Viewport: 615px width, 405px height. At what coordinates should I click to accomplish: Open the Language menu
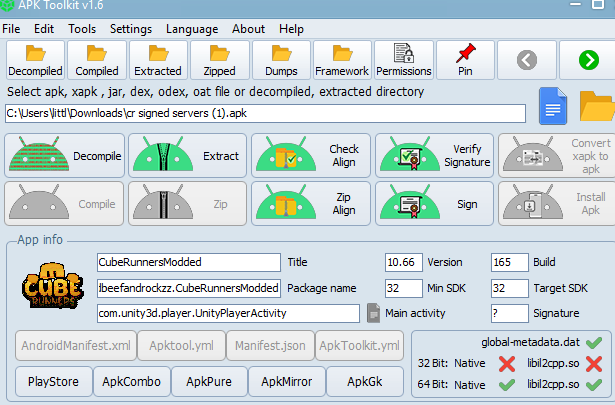[192, 29]
